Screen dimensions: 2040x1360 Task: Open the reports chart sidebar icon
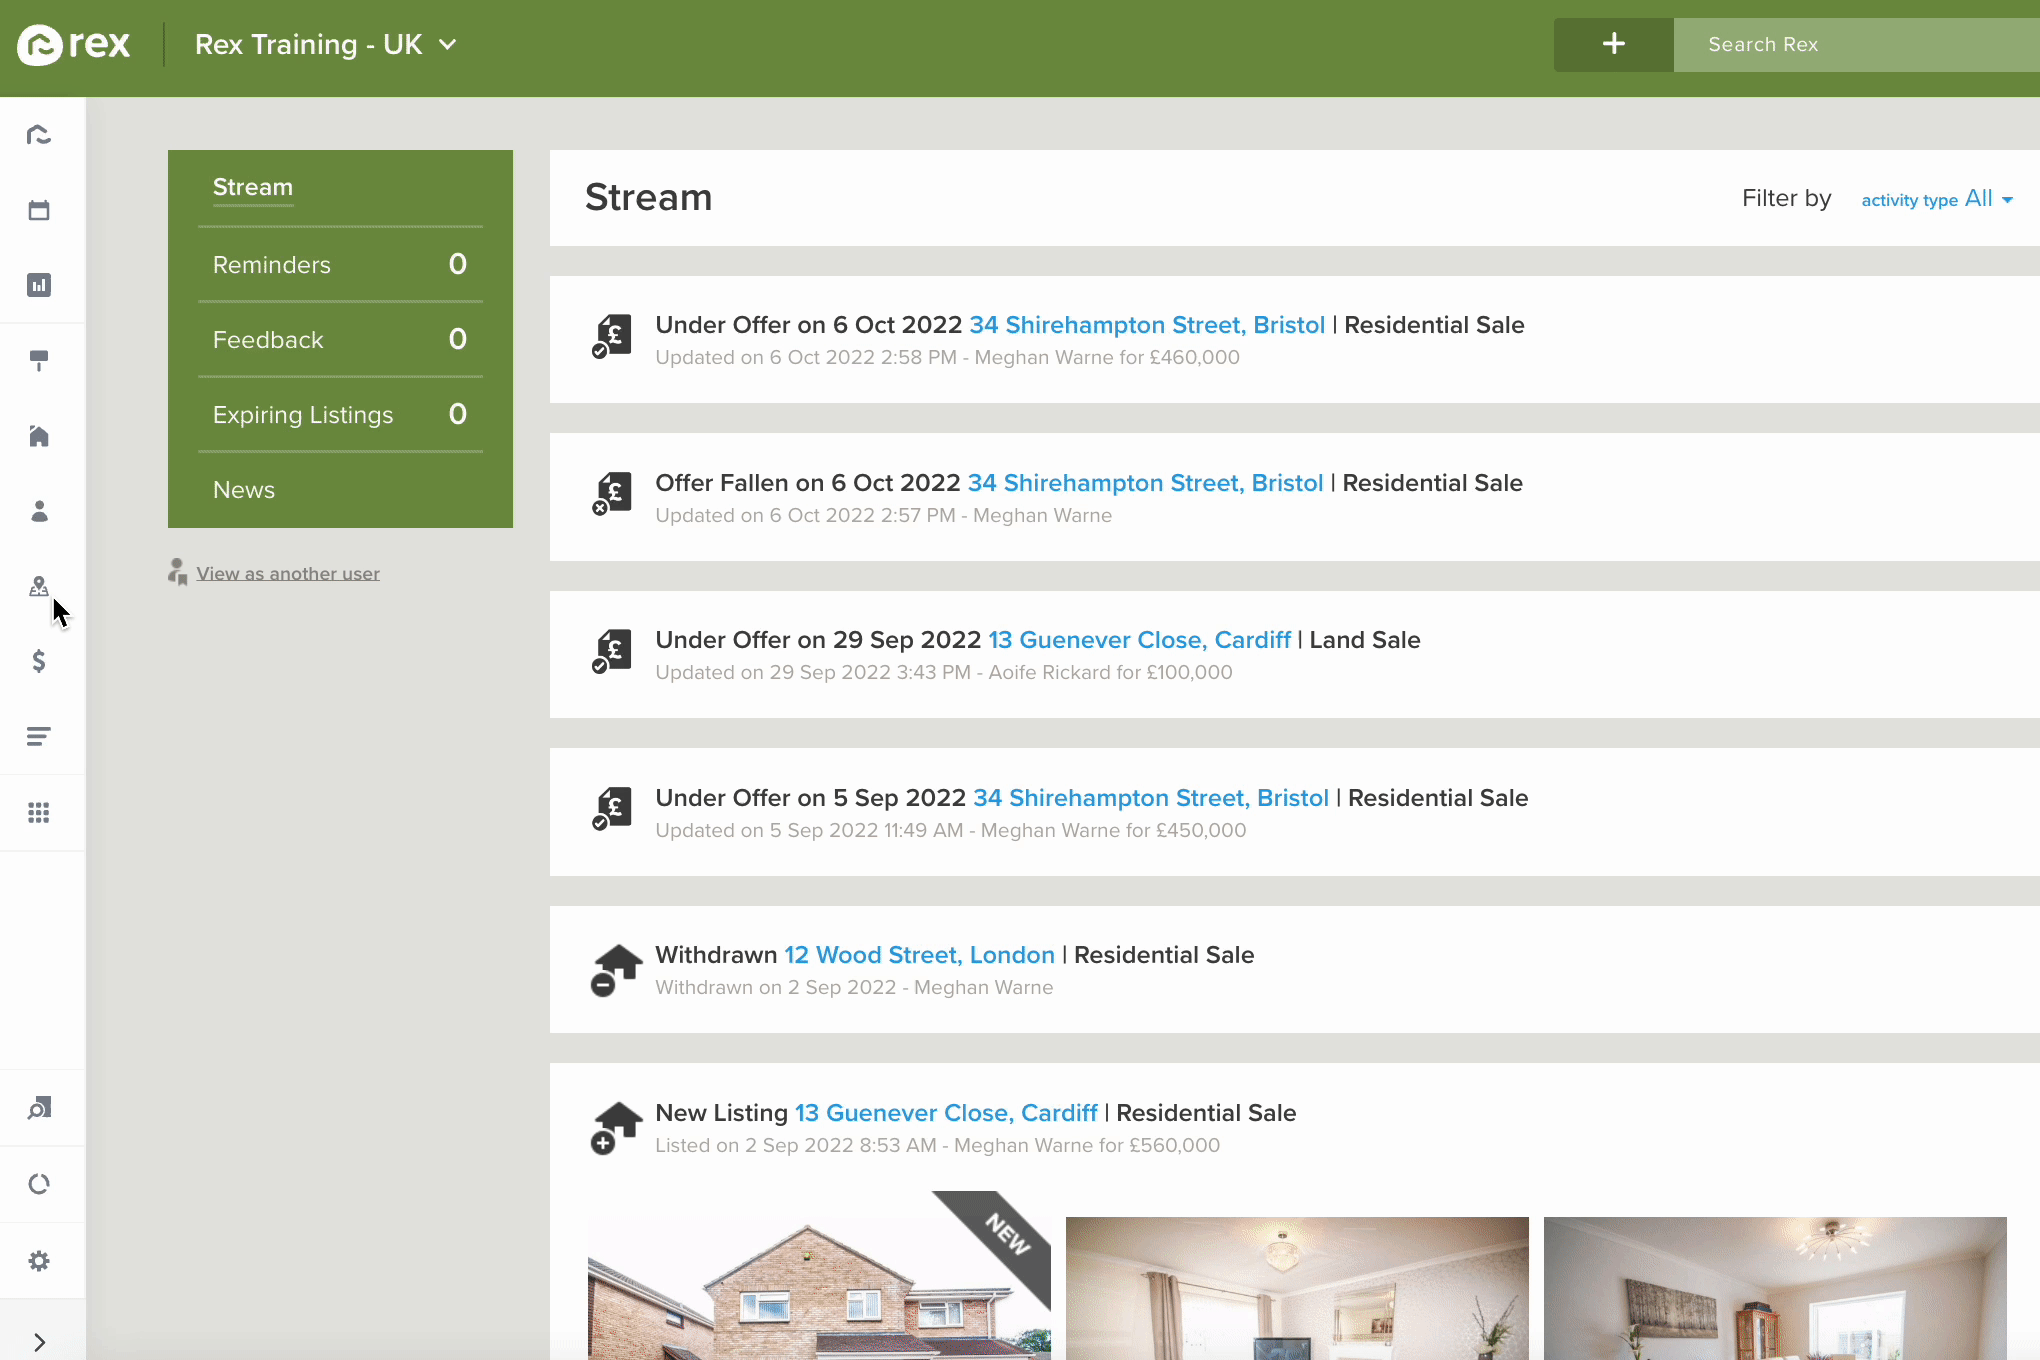coord(39,285)
